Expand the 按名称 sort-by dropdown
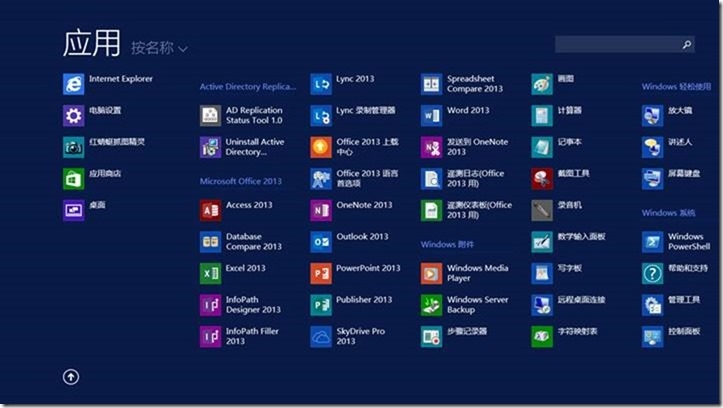 (159, 47)
